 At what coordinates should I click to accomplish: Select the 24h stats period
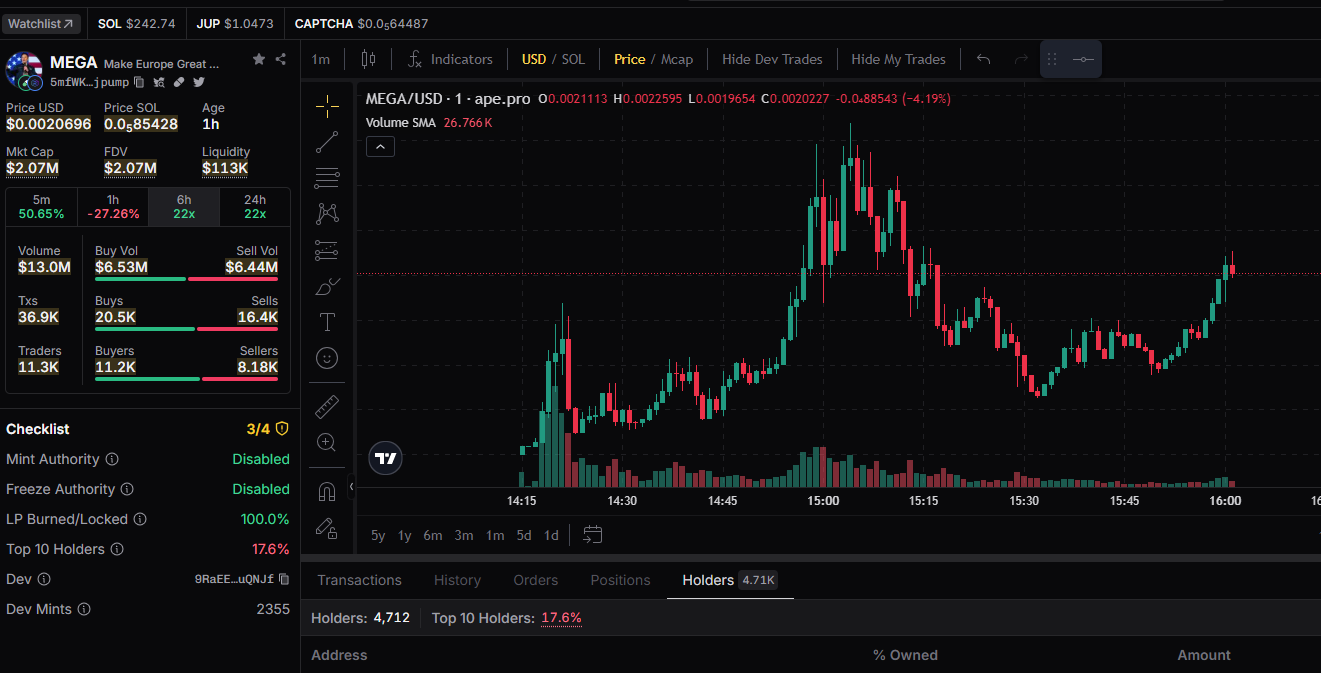point(255,206)
